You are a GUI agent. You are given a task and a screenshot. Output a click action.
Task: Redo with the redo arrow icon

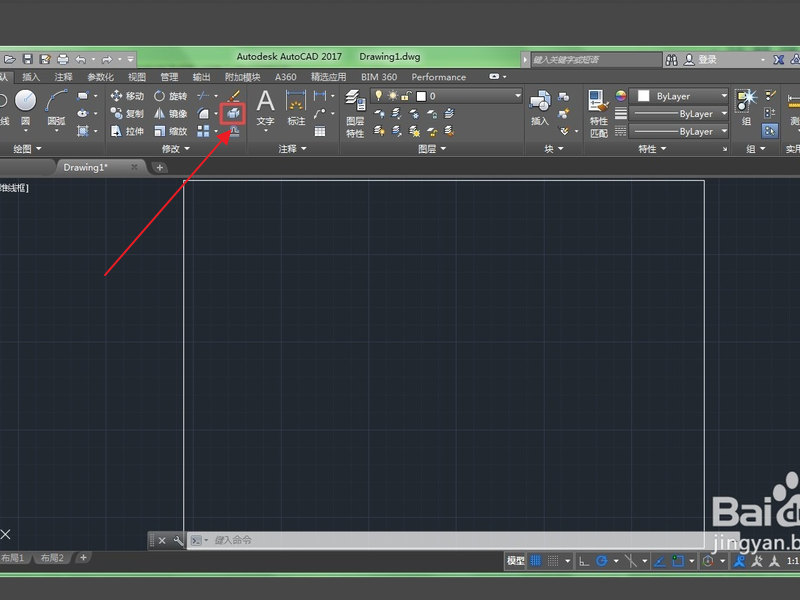[x=107, y=60]
